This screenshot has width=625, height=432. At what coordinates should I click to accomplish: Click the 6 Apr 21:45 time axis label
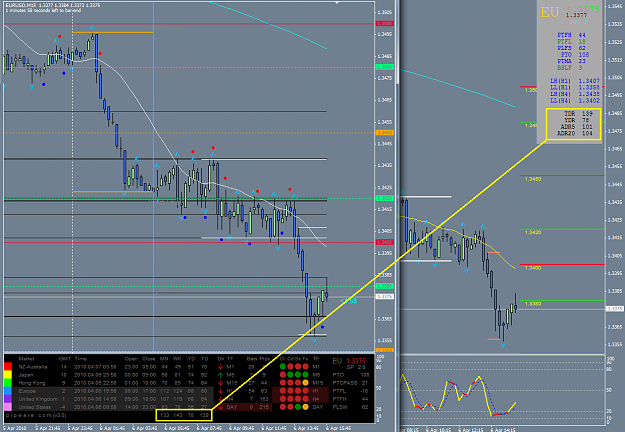pos(47,428)
